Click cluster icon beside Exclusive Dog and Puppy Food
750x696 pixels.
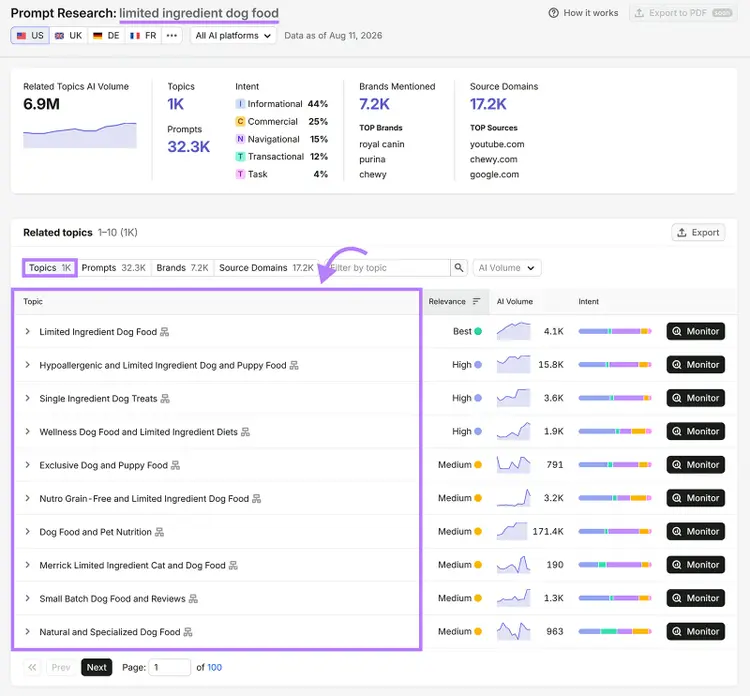tap(176, 465)
